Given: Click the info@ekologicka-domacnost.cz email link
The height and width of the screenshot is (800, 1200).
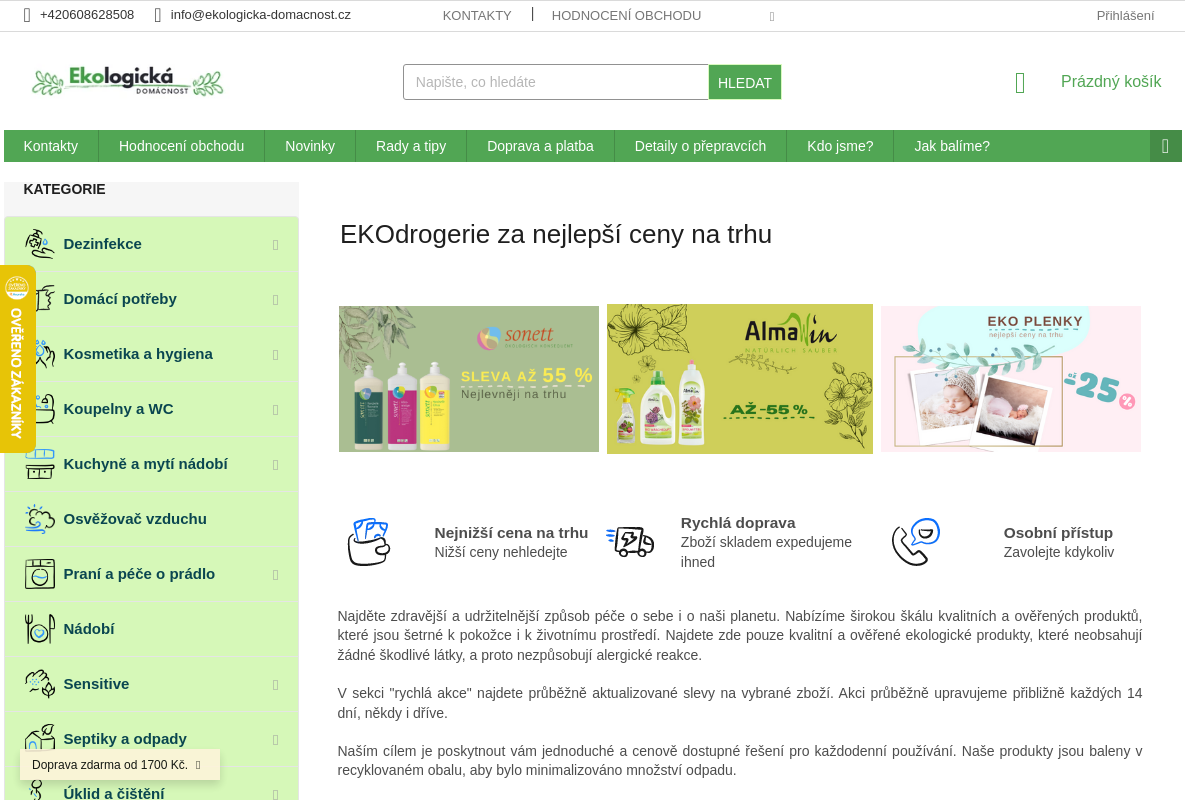Looking at the screenshot, I should pyautogui.click(x=261, y=15).
